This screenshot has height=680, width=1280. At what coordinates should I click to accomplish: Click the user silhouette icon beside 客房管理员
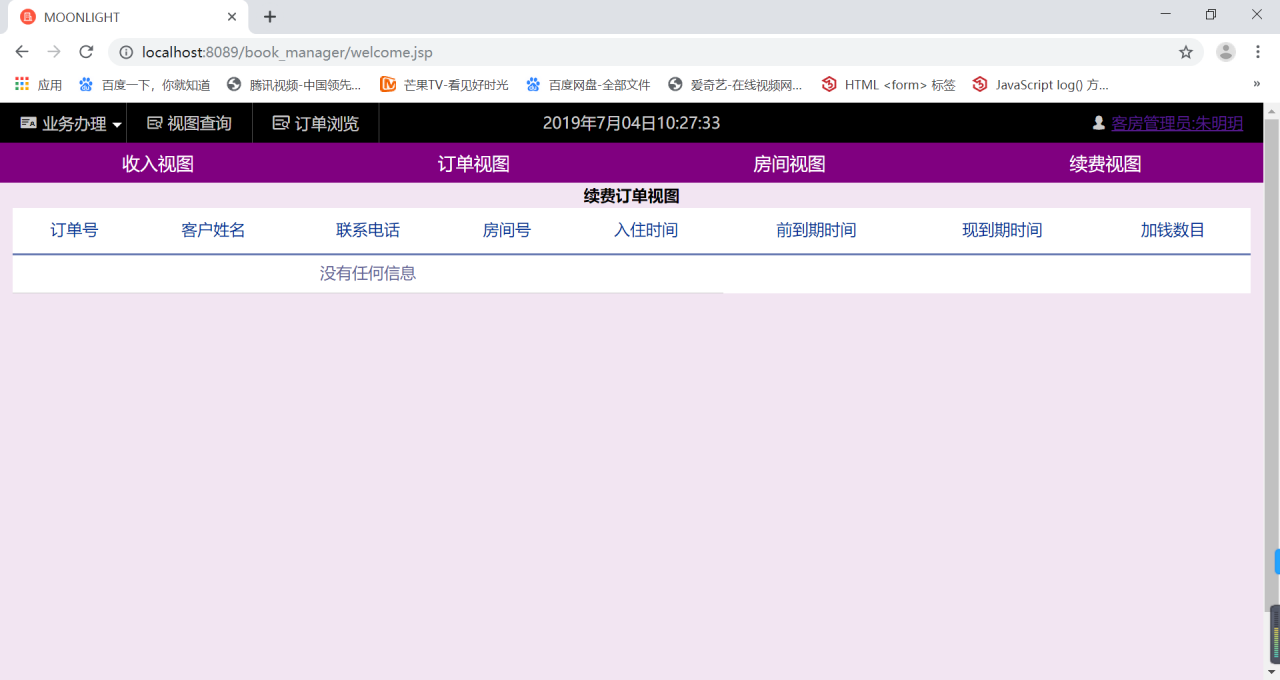tap(1099, 123)
